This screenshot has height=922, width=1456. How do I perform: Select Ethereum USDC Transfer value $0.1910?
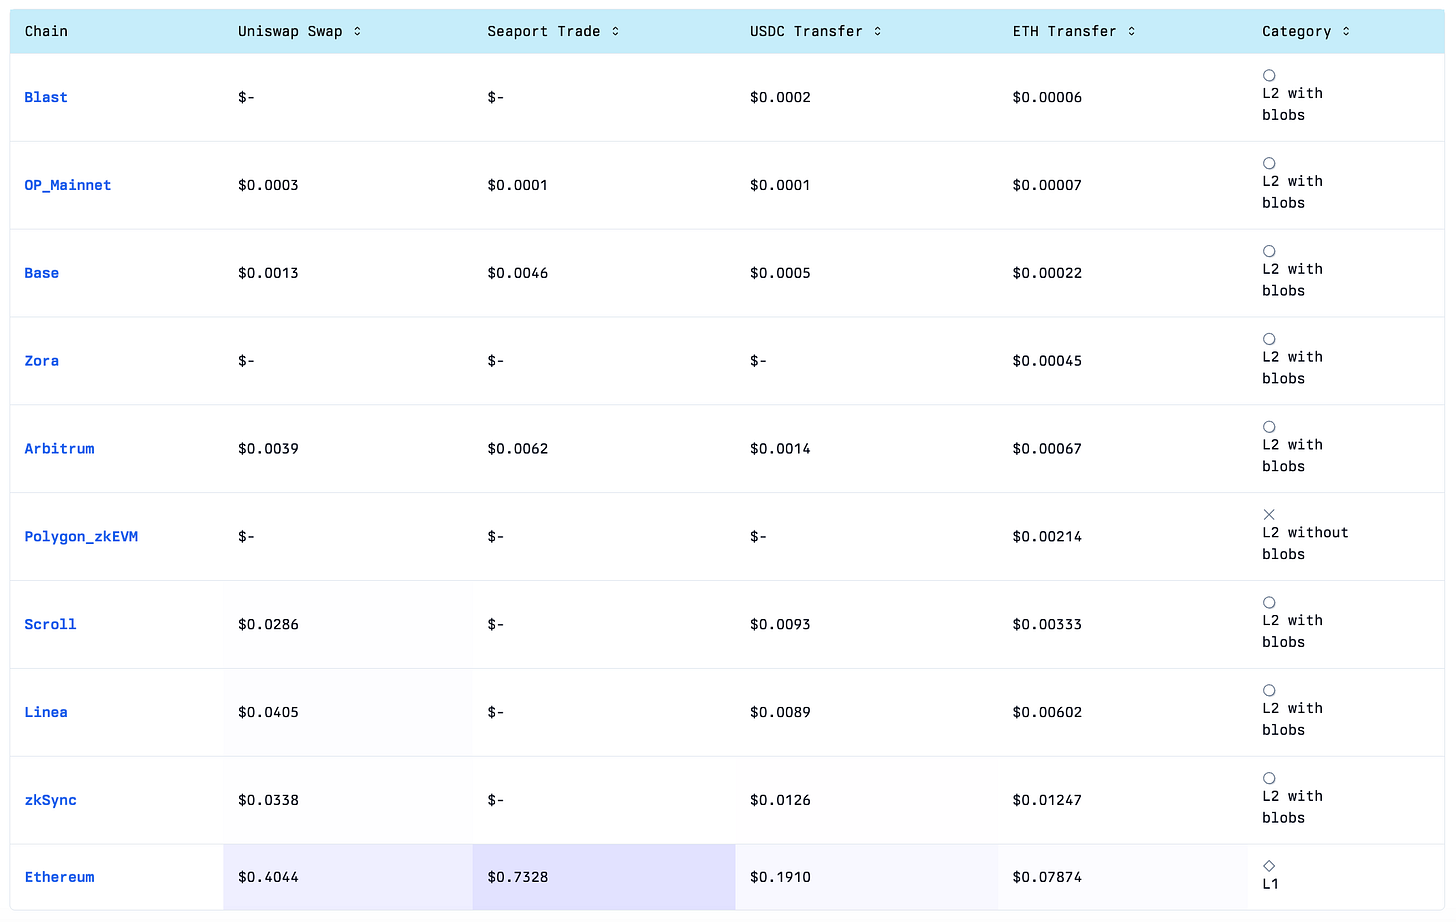[780, 878]
